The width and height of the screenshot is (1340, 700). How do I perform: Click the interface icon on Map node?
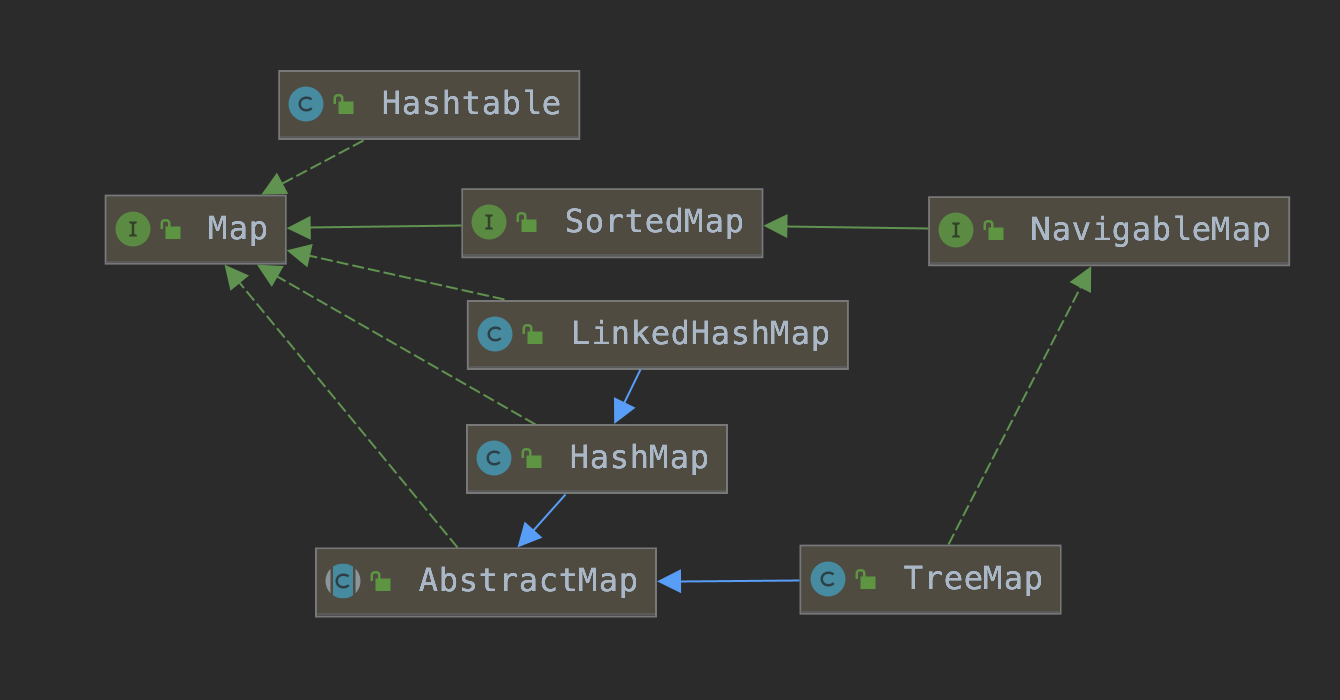133,229
